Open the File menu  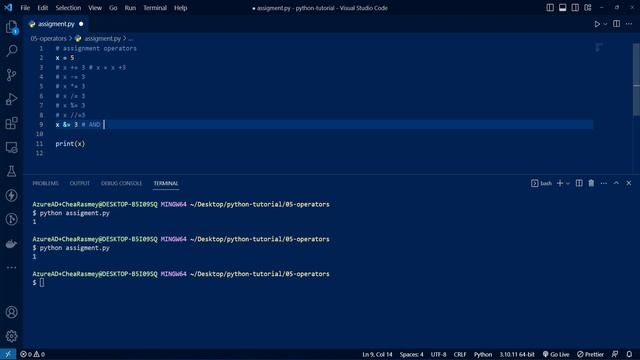pyautogui.click(x=25, y=8)
